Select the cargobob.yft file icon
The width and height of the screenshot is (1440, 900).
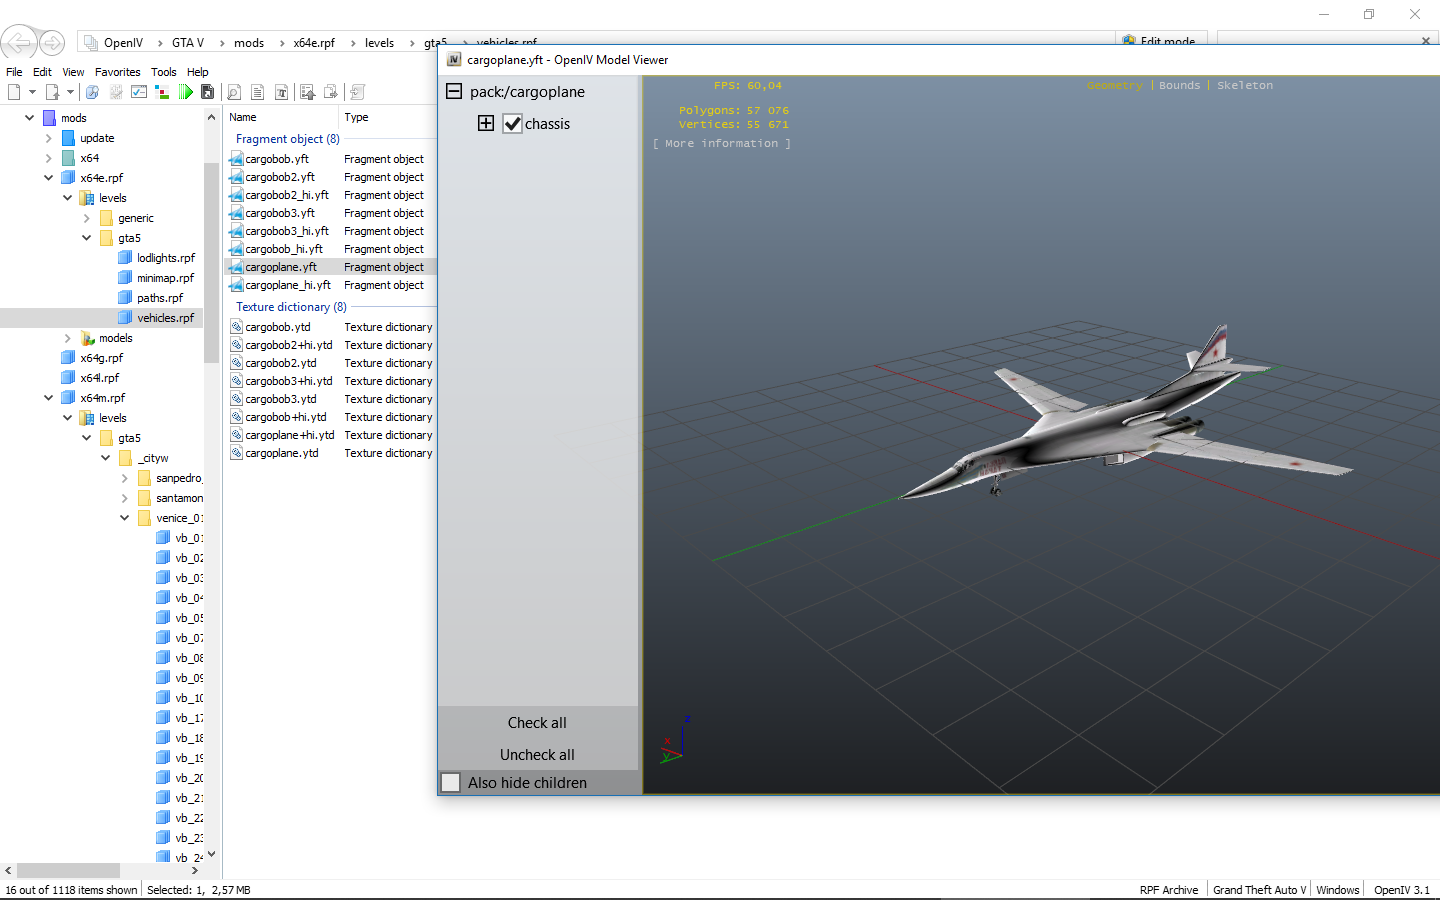point(236,159)
